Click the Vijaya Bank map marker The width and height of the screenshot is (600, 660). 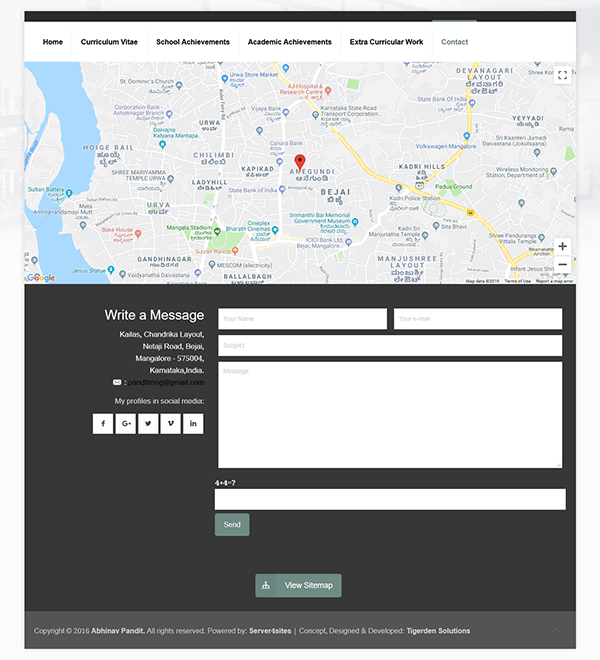point(286,112)
